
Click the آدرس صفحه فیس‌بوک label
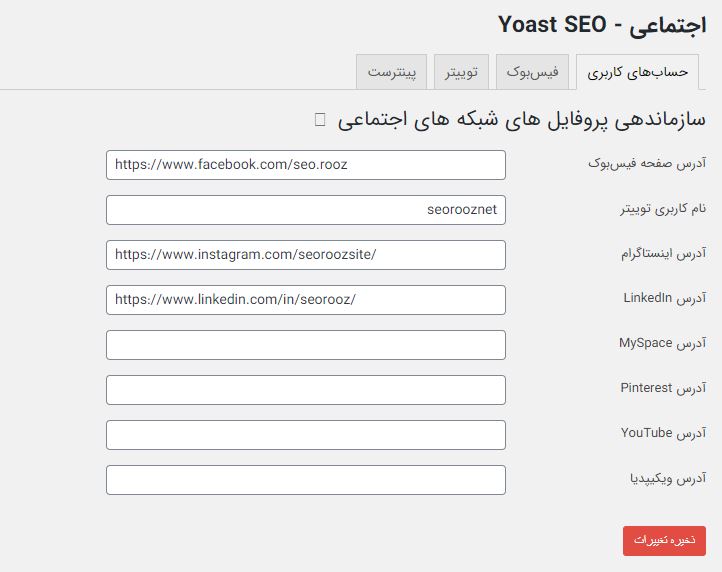pos(647,163)
